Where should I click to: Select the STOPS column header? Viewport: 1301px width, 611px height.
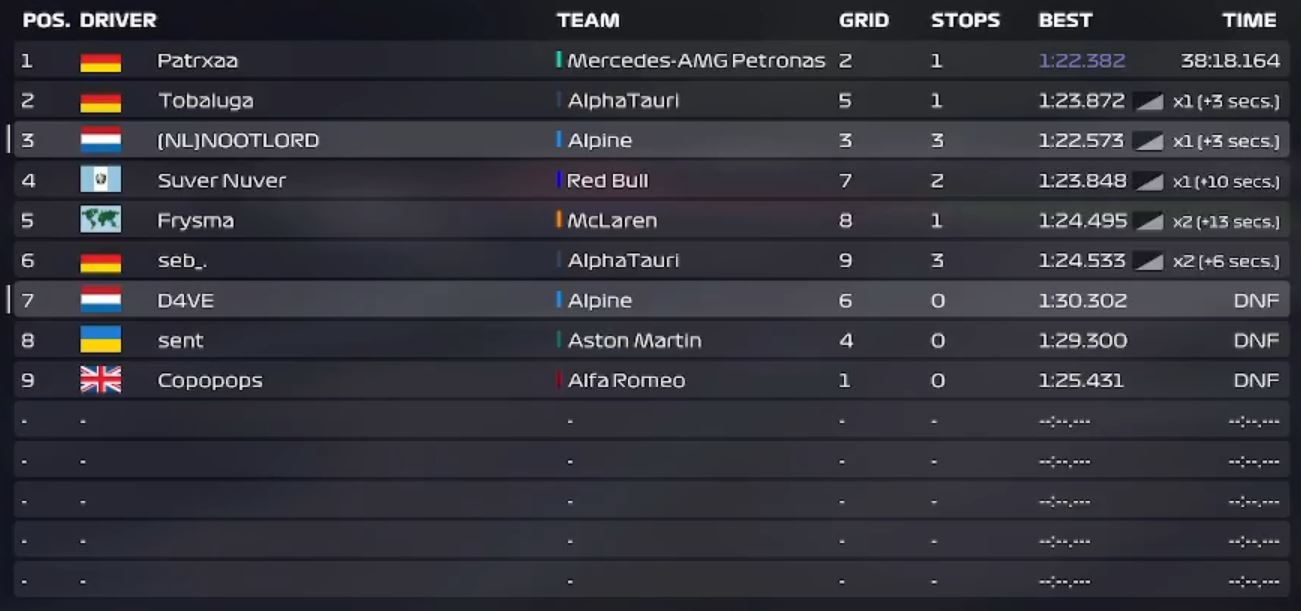pos(965,20)
